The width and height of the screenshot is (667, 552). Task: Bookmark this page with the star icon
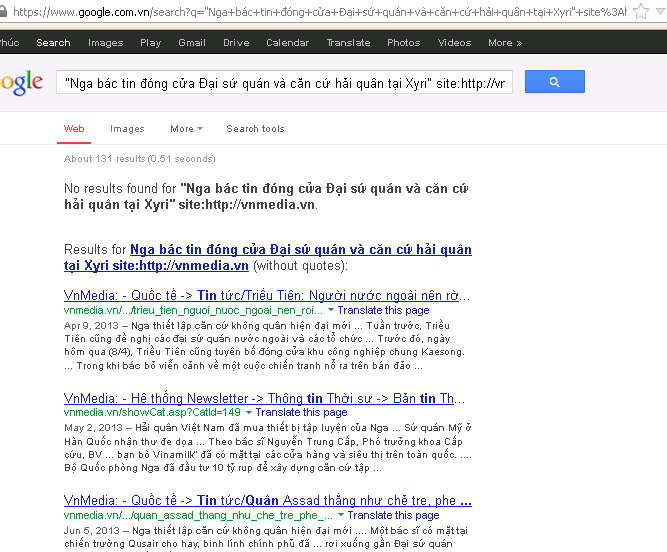640,11
